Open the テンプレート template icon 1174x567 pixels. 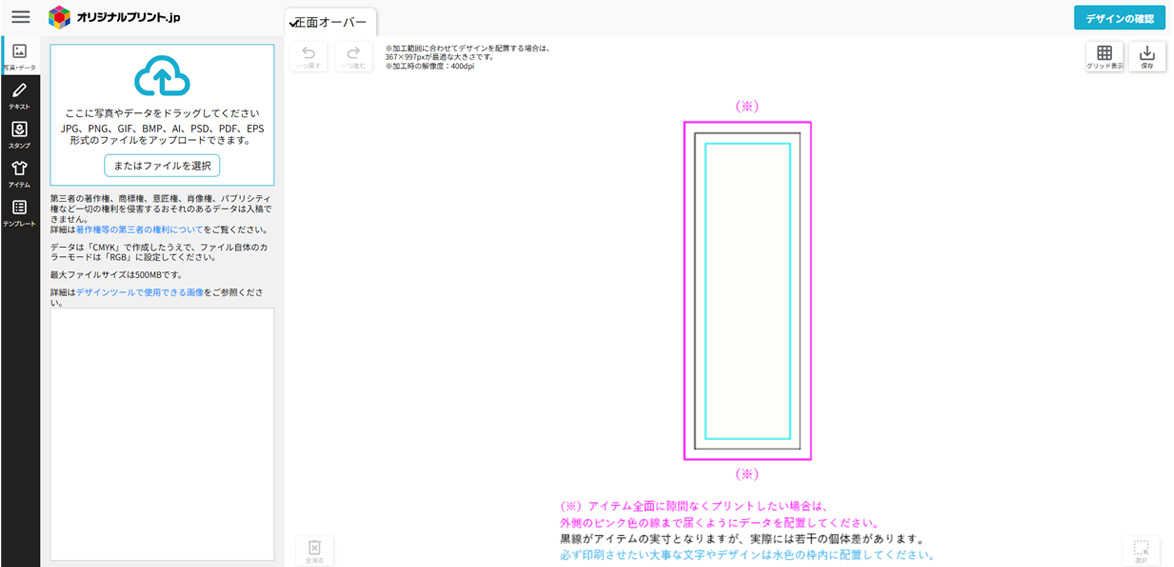tap(20, 212)
